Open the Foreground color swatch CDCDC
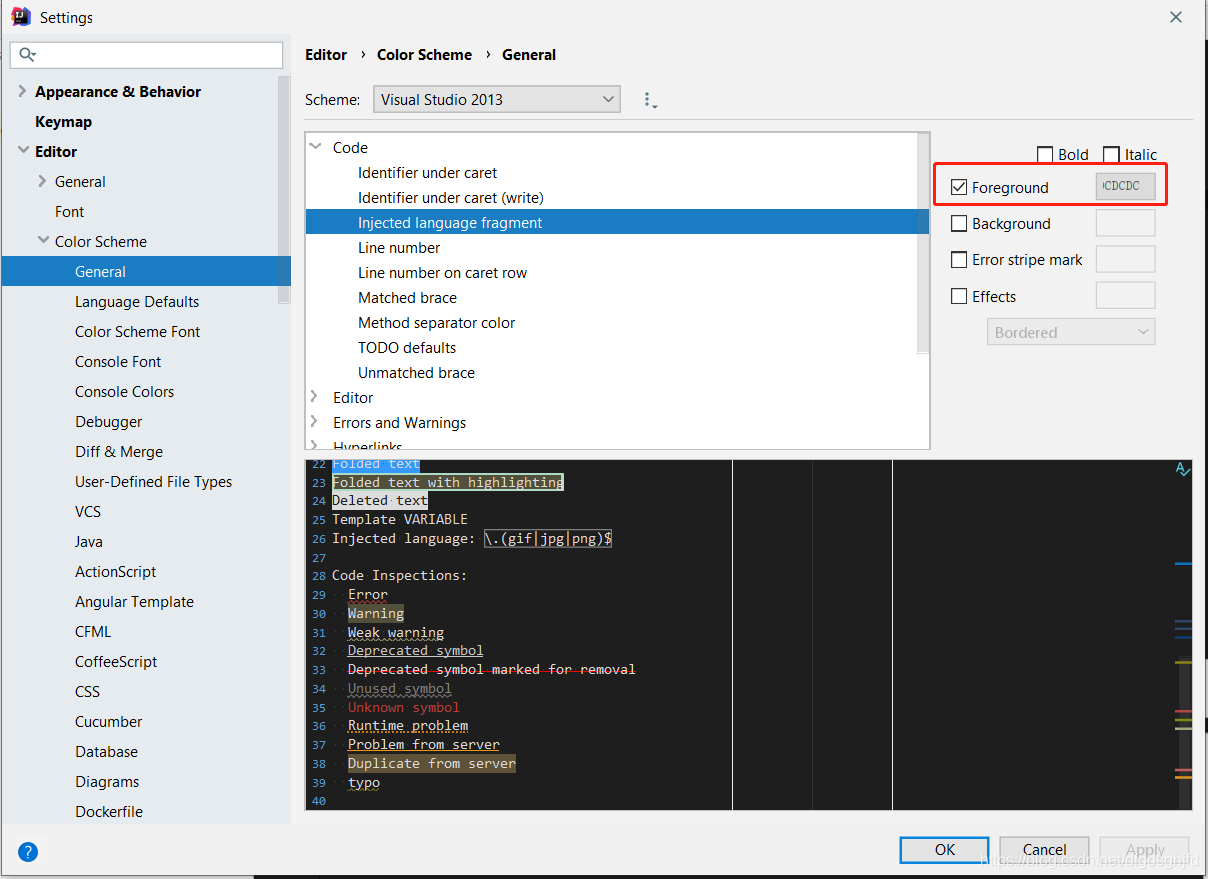This screenshot has width=1208, height=879. (1126, 186)
